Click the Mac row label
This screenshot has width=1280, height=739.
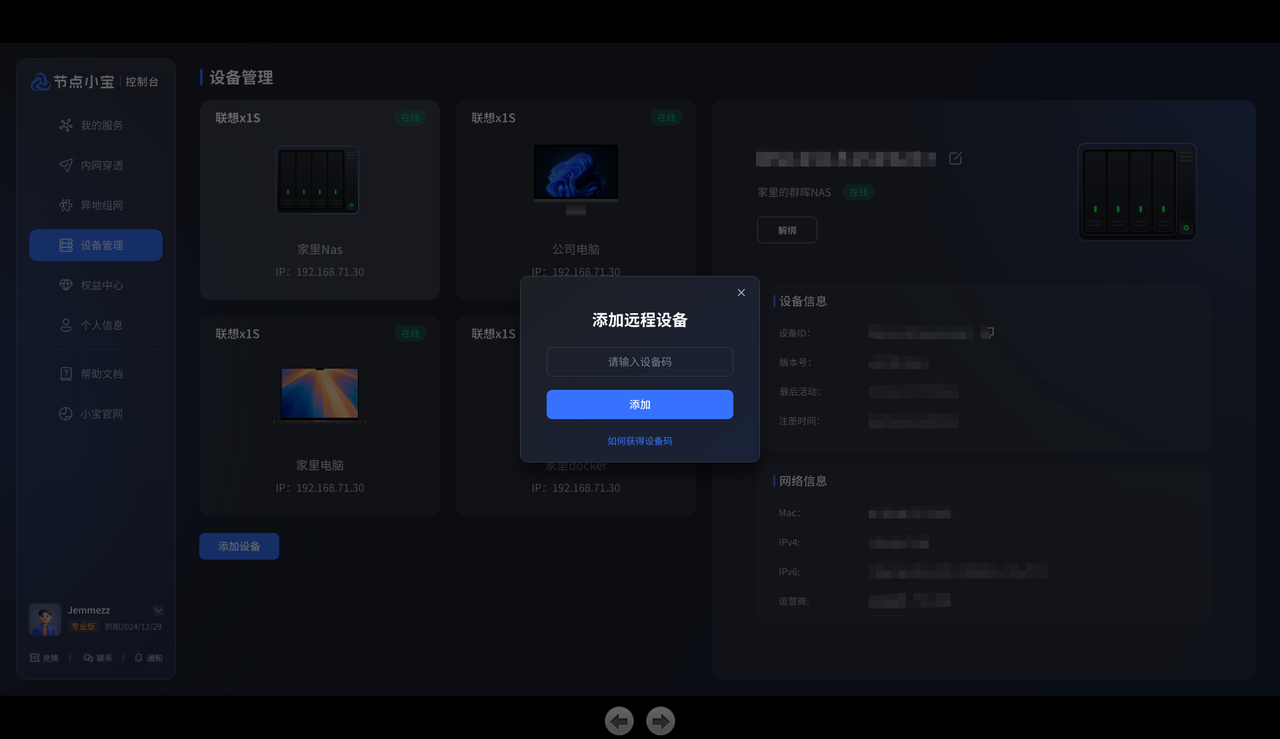pos(790,513)
